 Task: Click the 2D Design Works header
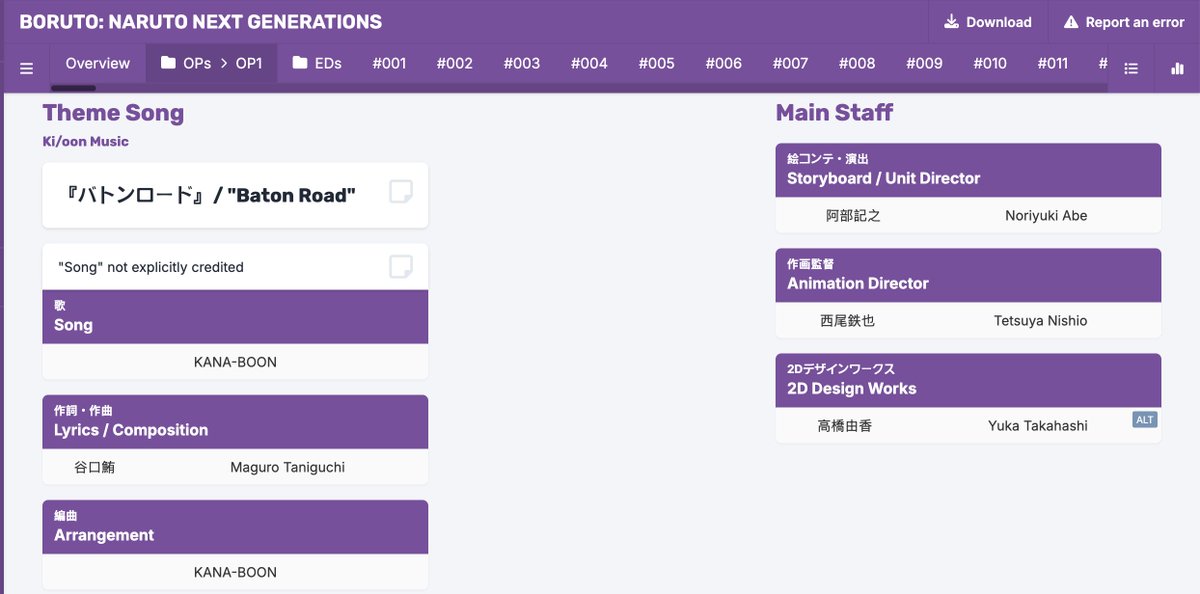click(968, 380)
